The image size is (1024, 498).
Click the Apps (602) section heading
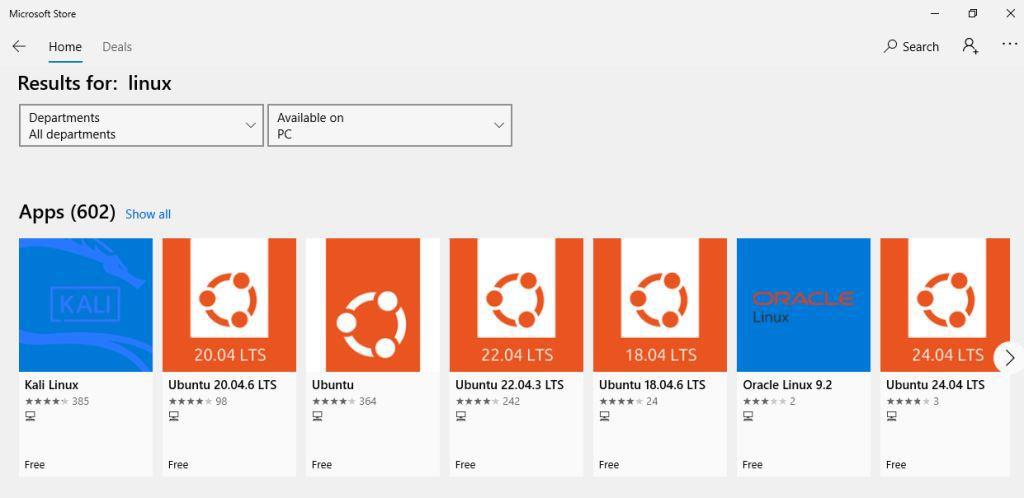(x=67, y=212)
